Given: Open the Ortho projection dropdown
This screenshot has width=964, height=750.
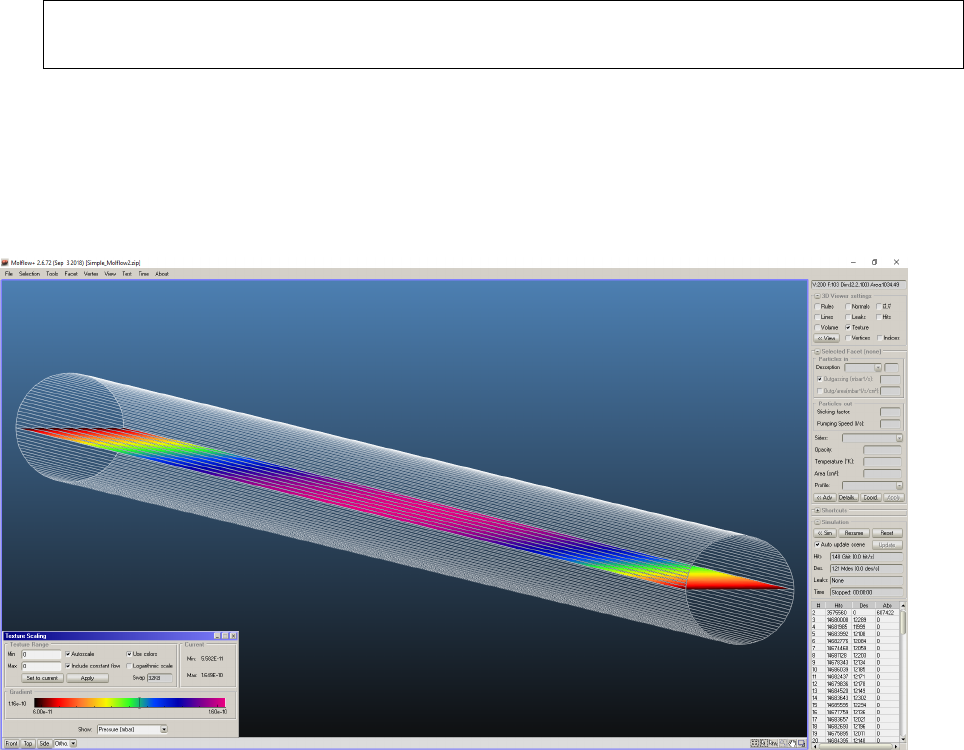Looking at the screenshot, I should [73, 743].
